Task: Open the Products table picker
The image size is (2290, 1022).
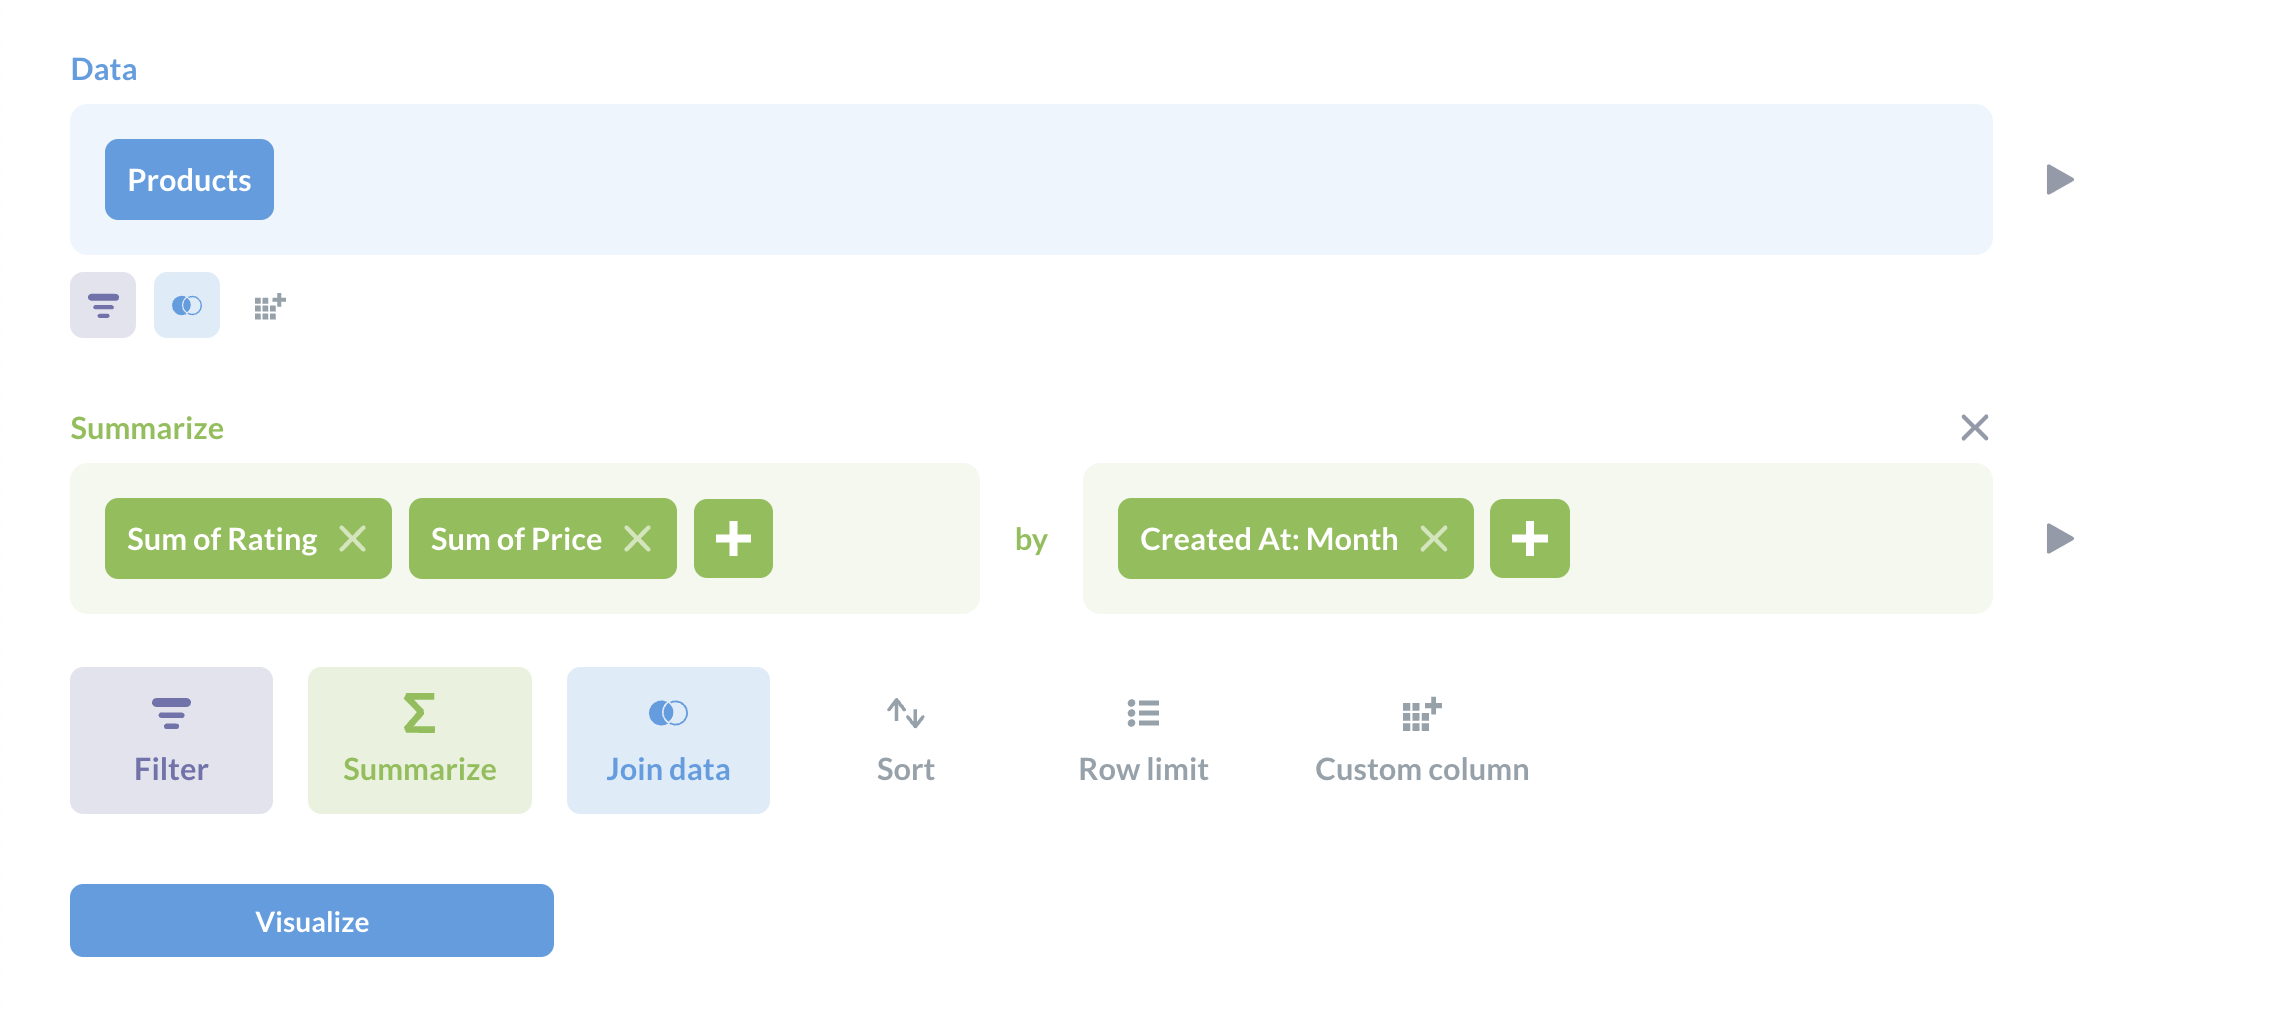Action: [x=188, y=179]
